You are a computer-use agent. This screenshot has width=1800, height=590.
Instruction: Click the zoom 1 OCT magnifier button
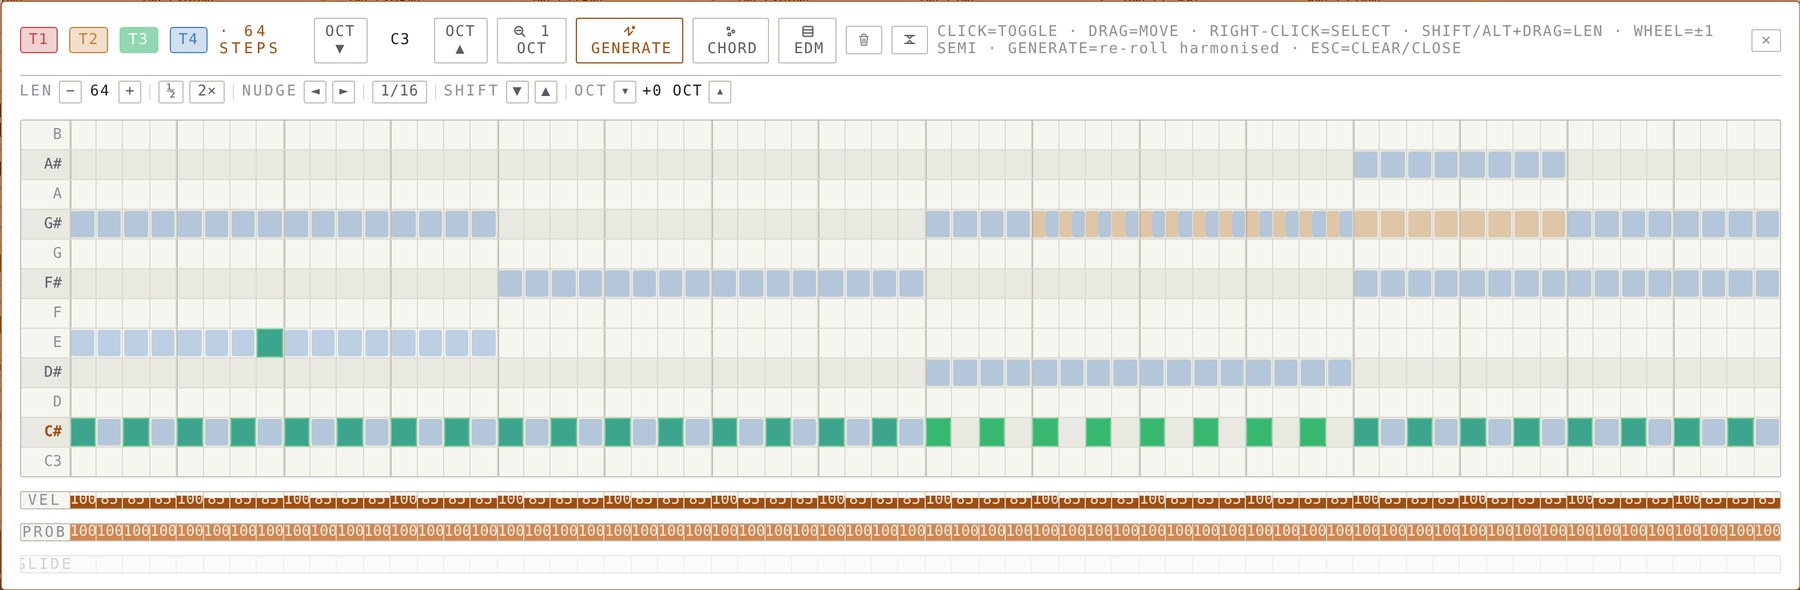[x=531, y=40]
